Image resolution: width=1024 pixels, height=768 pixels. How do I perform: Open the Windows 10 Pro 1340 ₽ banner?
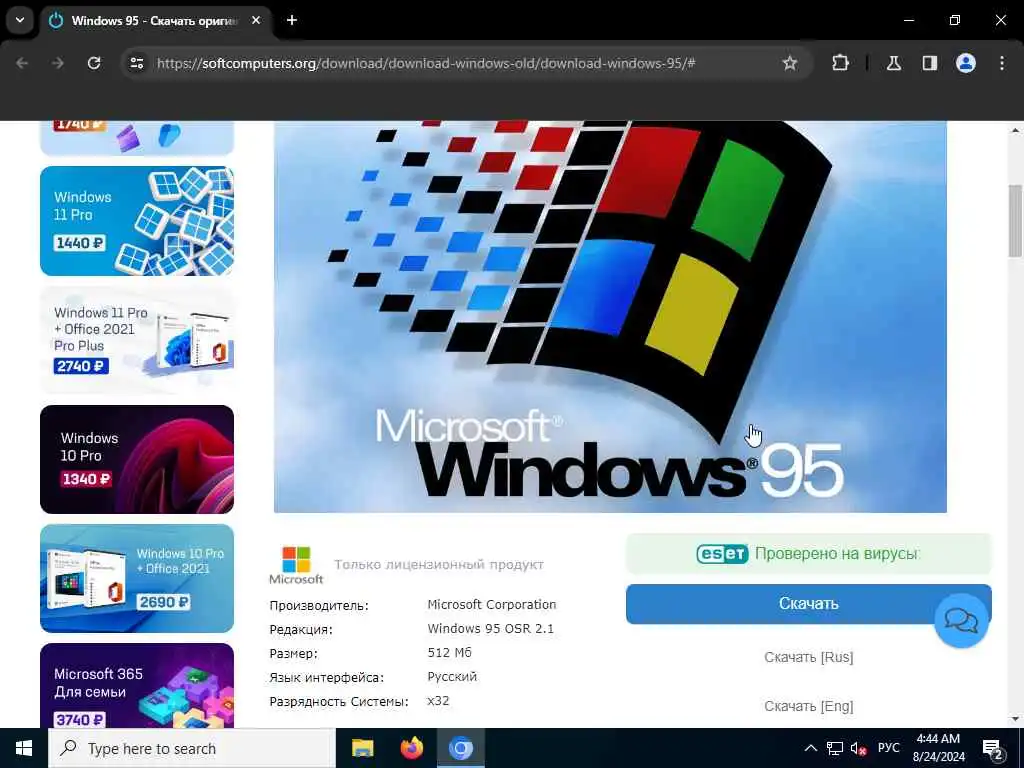tap(137, 459)
